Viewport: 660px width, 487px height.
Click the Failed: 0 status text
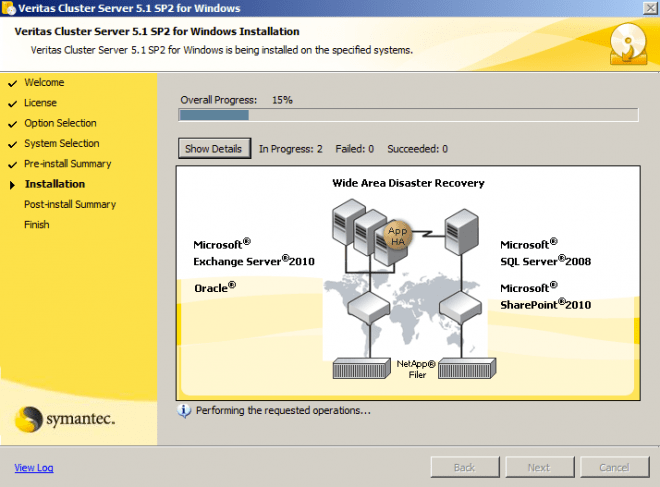tap(354, 149)
